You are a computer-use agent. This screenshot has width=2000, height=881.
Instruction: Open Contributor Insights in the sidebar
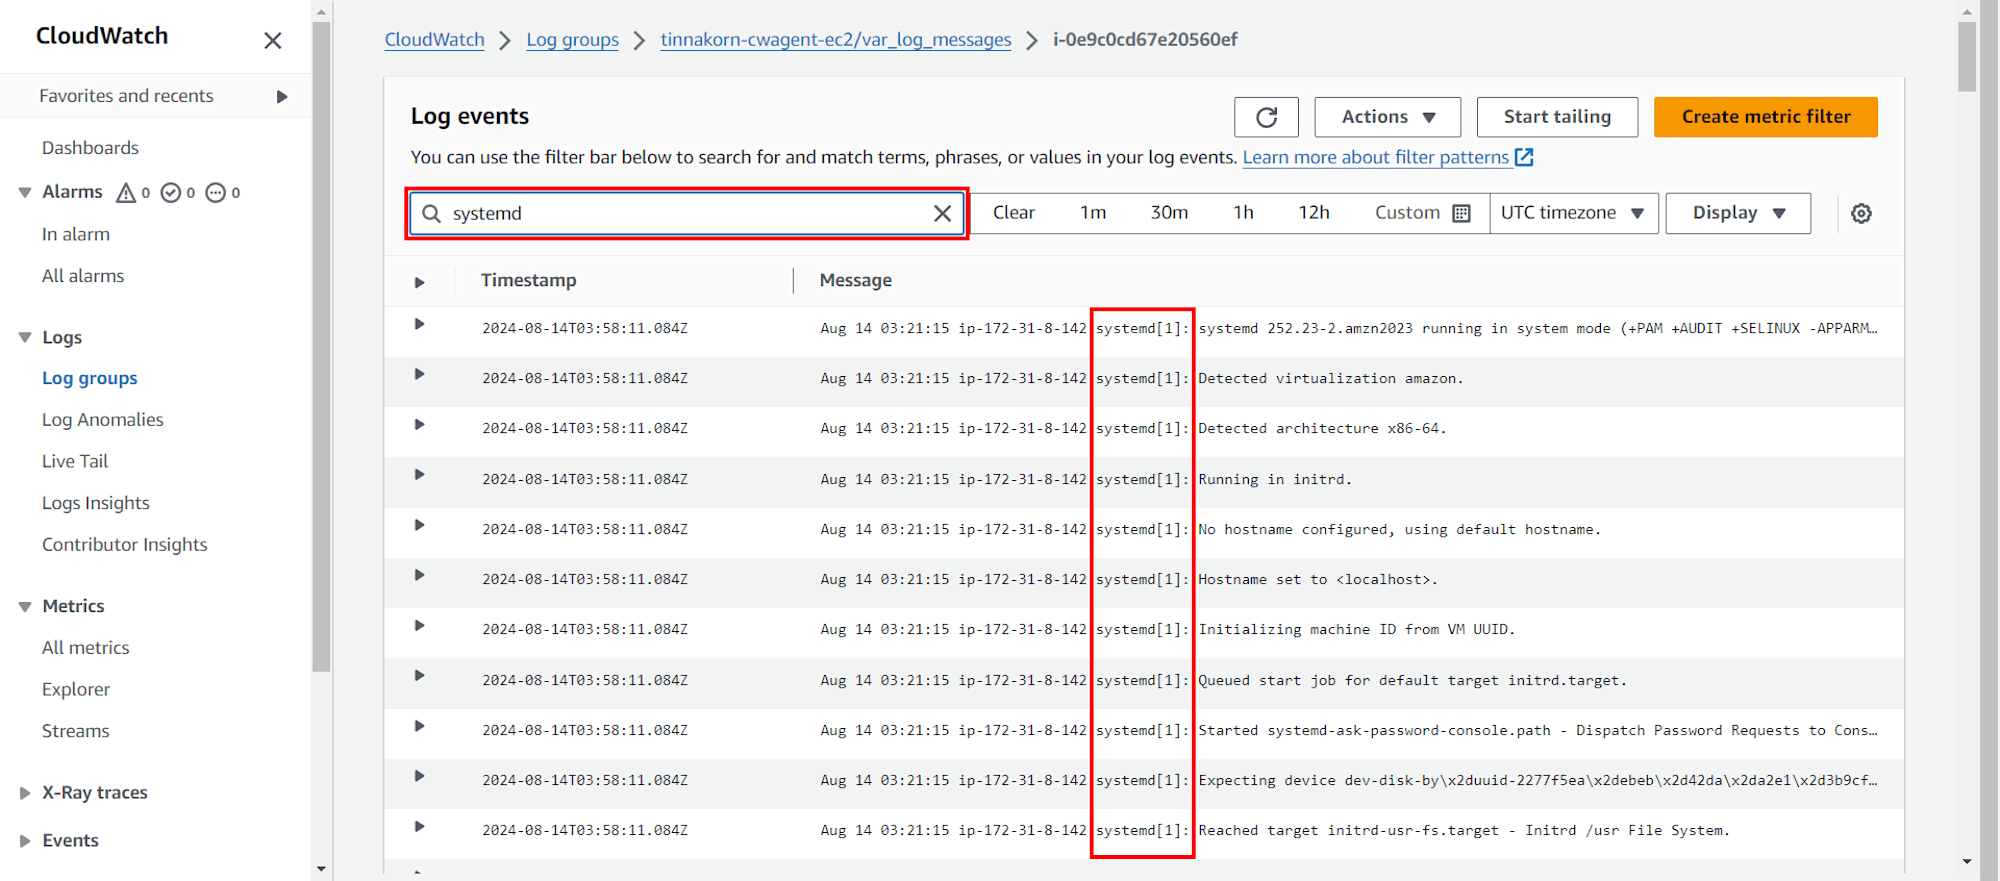[125, 545]
